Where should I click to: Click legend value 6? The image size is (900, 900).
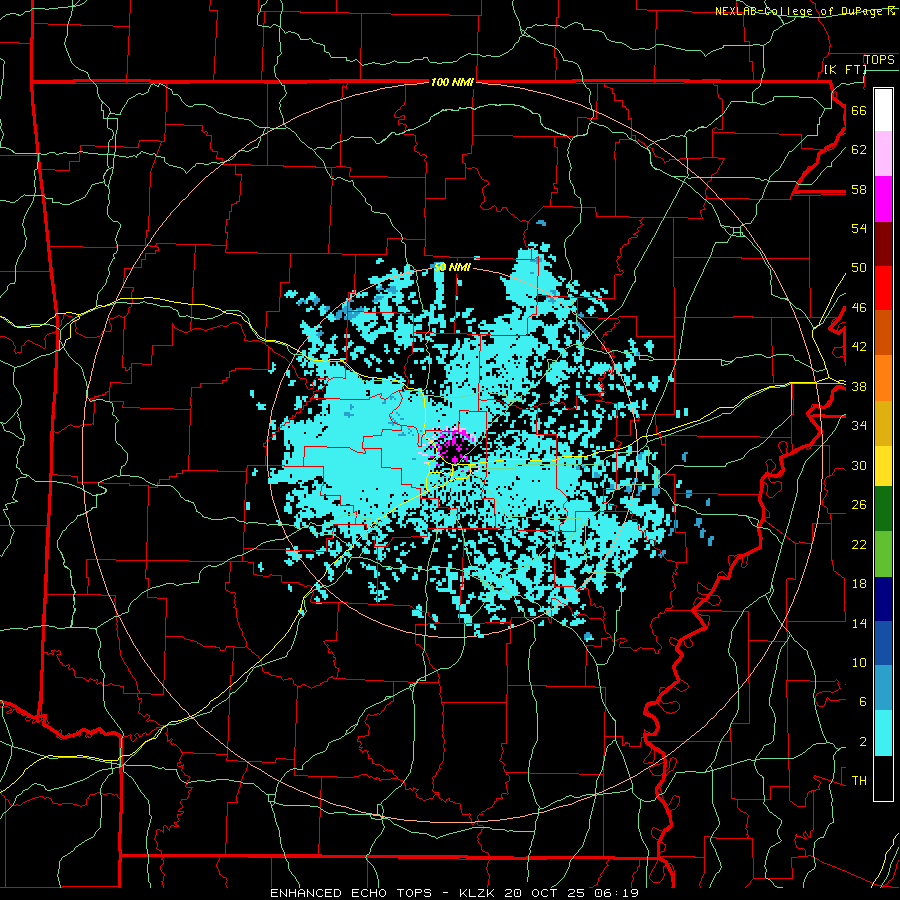pos(862,702)
